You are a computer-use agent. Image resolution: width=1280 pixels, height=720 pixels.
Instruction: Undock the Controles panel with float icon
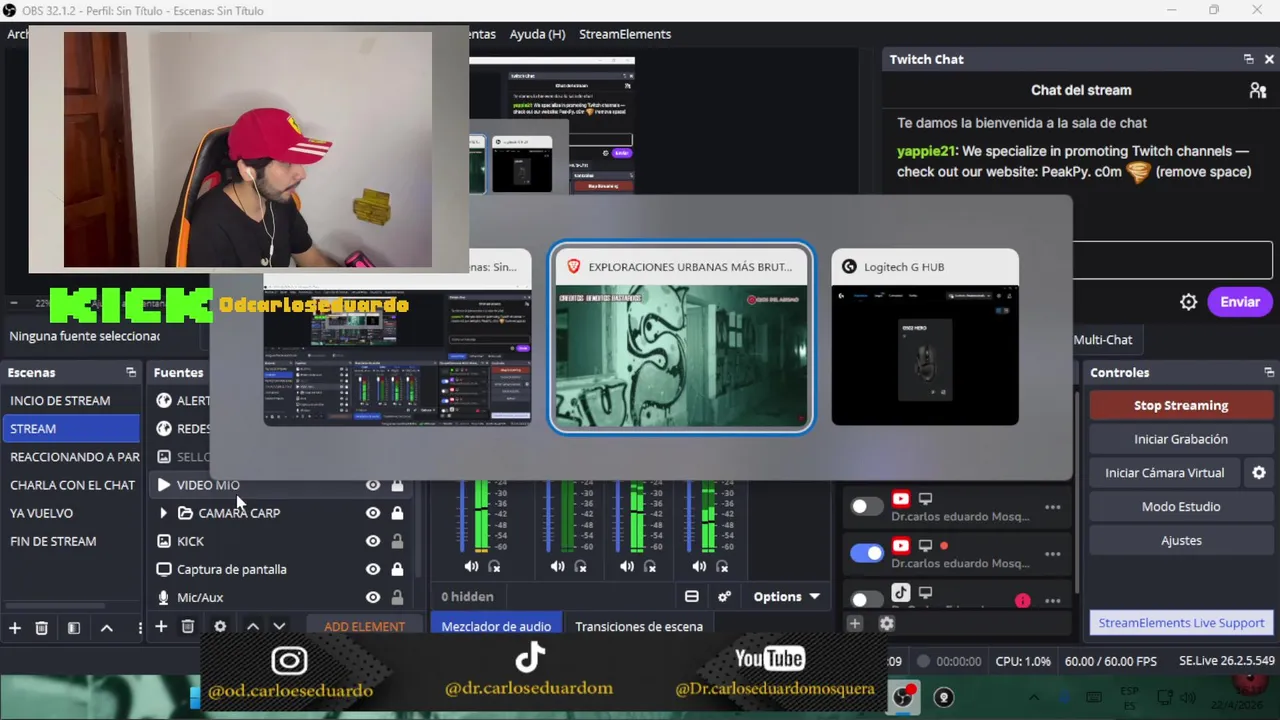[x=1269, y=372]
